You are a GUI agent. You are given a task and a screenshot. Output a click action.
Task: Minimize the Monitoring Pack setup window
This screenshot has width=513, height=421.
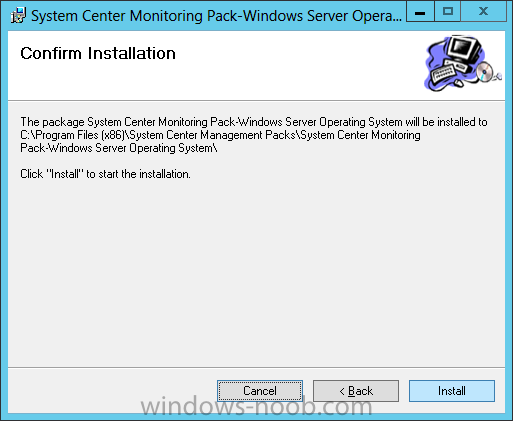pyautogui.click(x=420, y=12)
